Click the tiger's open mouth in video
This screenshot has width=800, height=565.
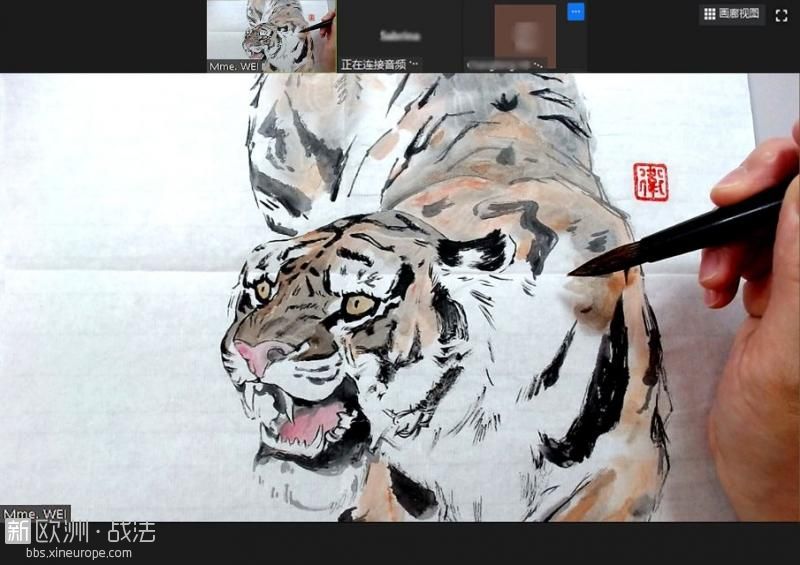coord(305,418)
